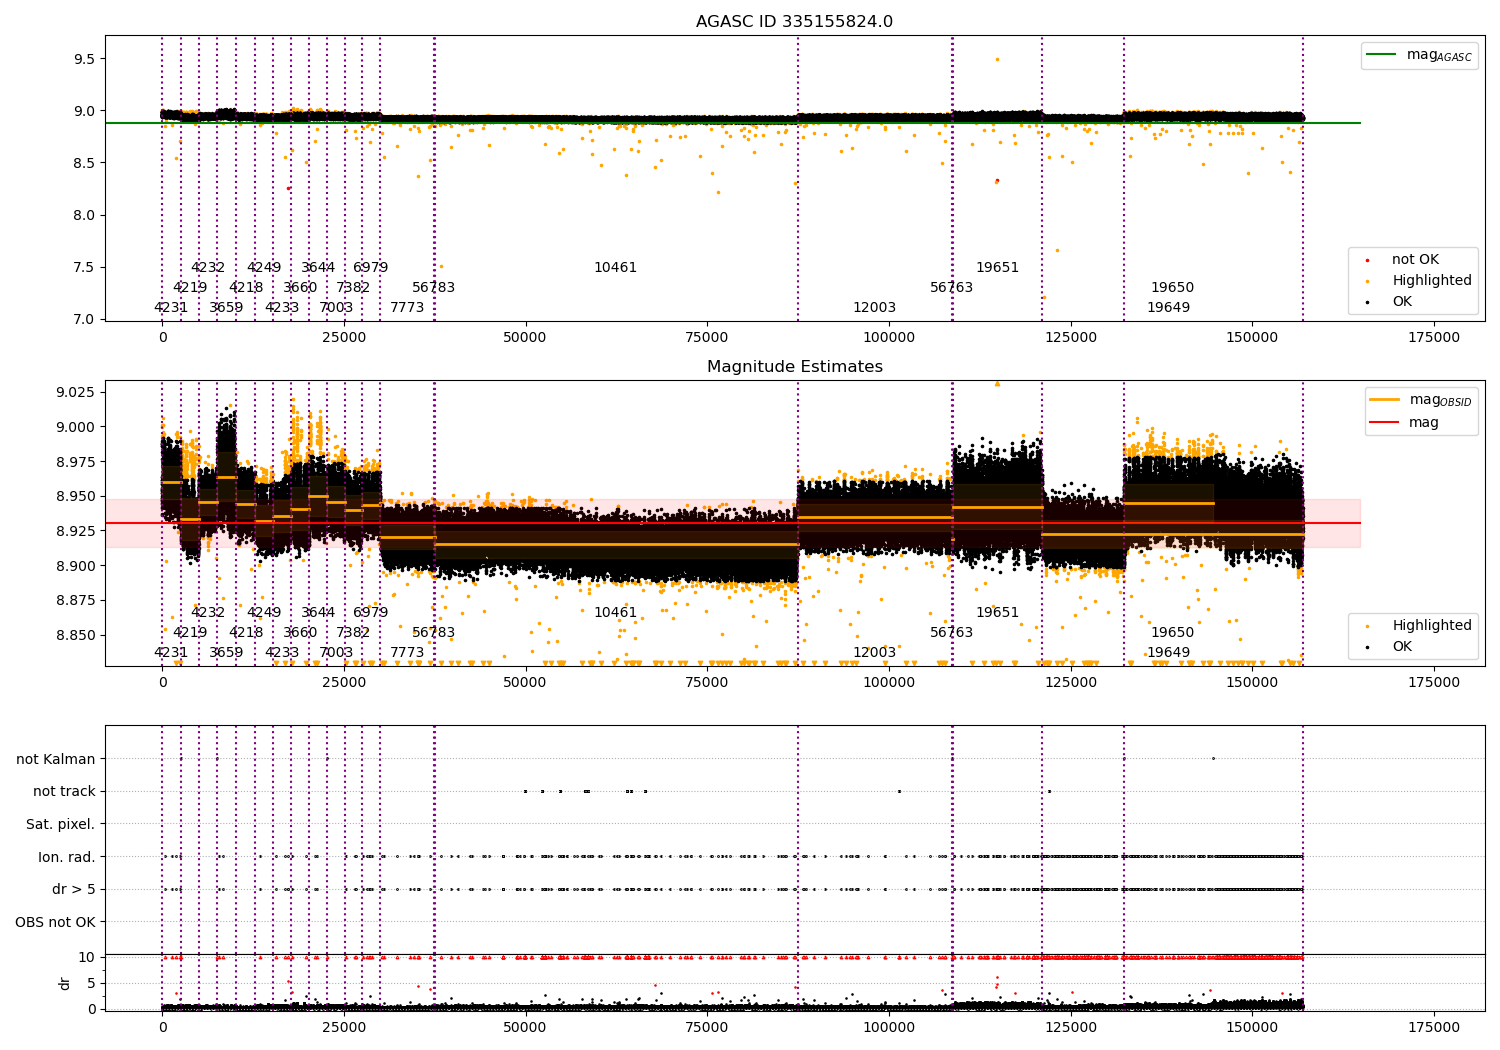Viewport: 1500px width, 1050px height.
Task: Click the 8.975 y-axis tick label
Action: [x=76, y=462]
